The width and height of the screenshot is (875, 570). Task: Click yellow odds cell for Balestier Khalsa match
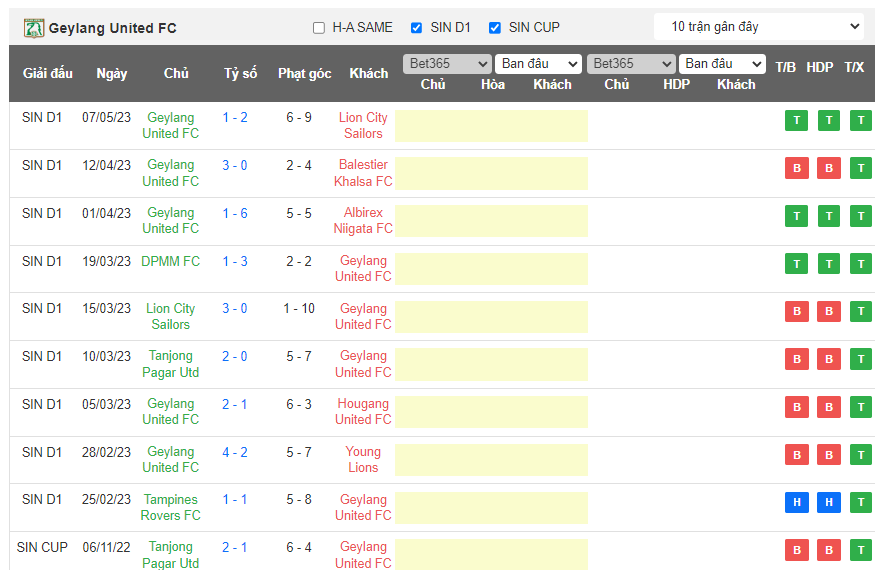coord(491,173)
